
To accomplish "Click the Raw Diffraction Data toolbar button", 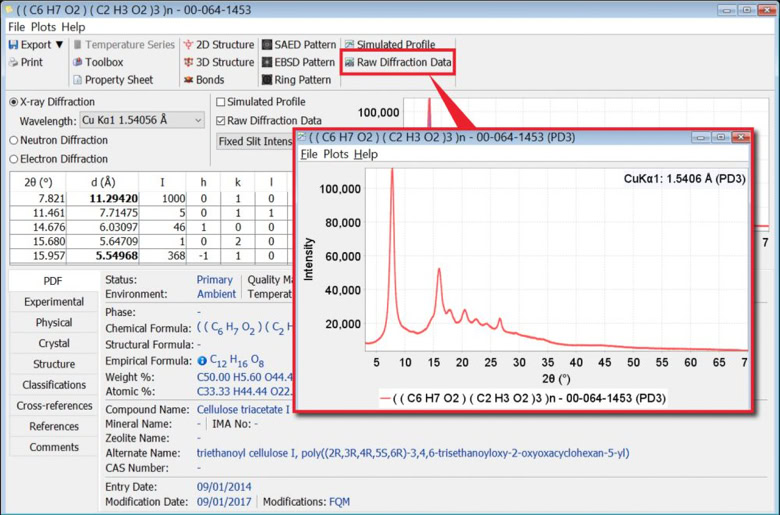I will pyautogui.click(x=397, y=62).
